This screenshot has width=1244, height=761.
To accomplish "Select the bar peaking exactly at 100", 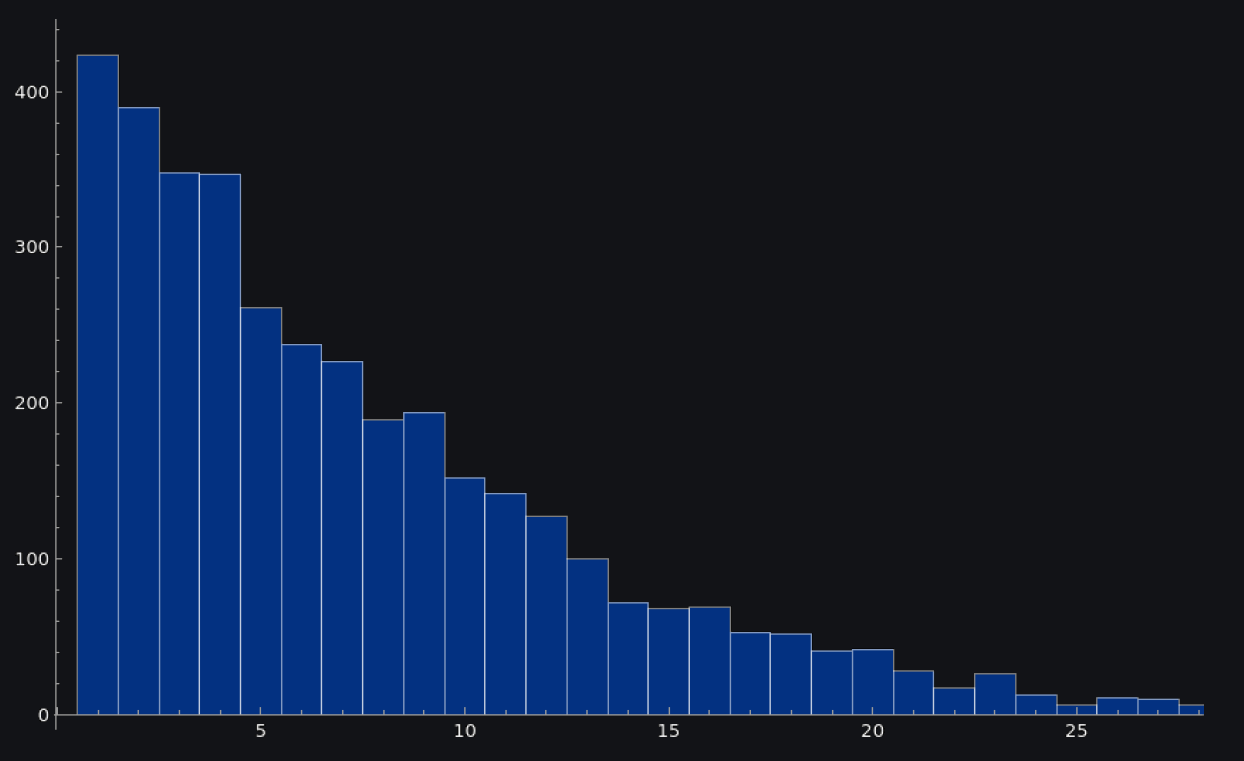I will (x=587, y=637).
